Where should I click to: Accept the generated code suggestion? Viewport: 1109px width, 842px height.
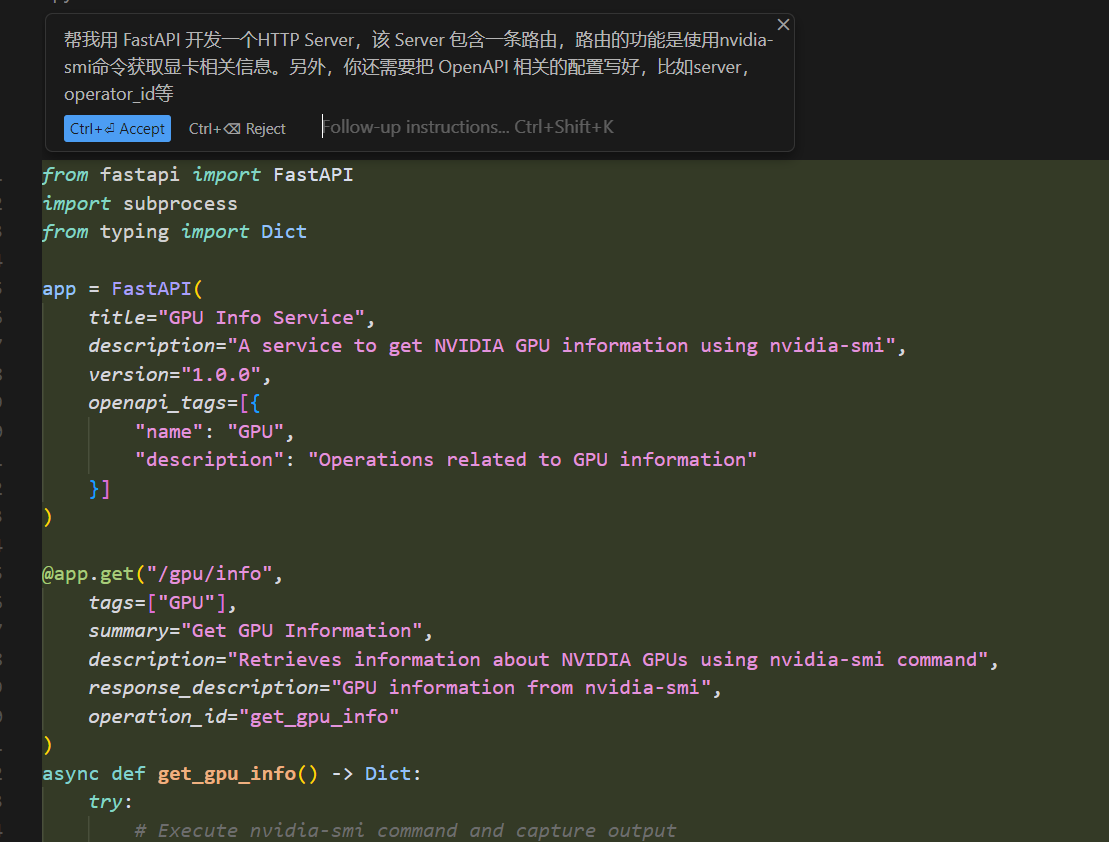[x=117, y=129]
